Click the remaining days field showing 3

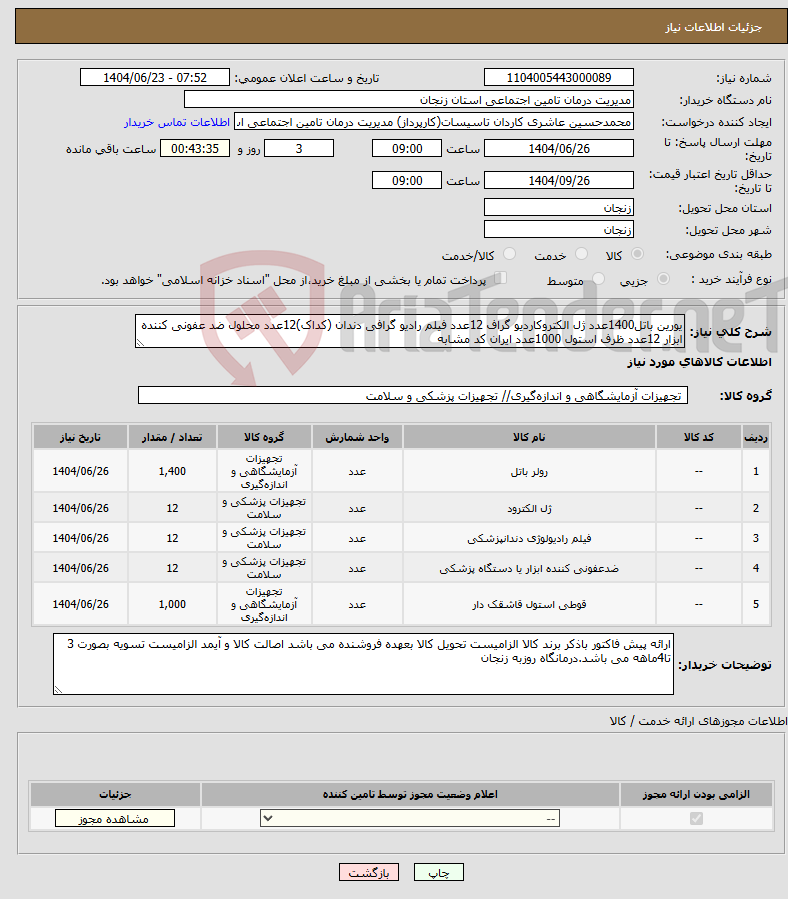[299, 148]
